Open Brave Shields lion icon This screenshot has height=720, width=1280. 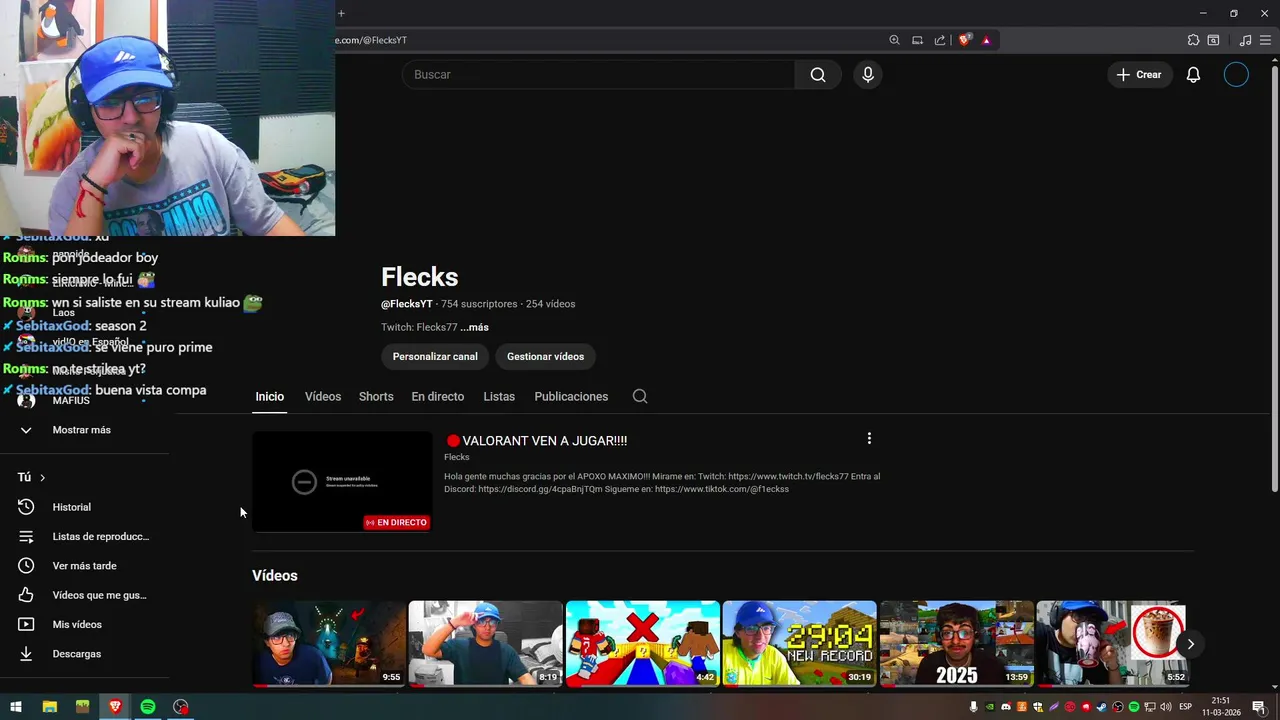pos(964,40)
